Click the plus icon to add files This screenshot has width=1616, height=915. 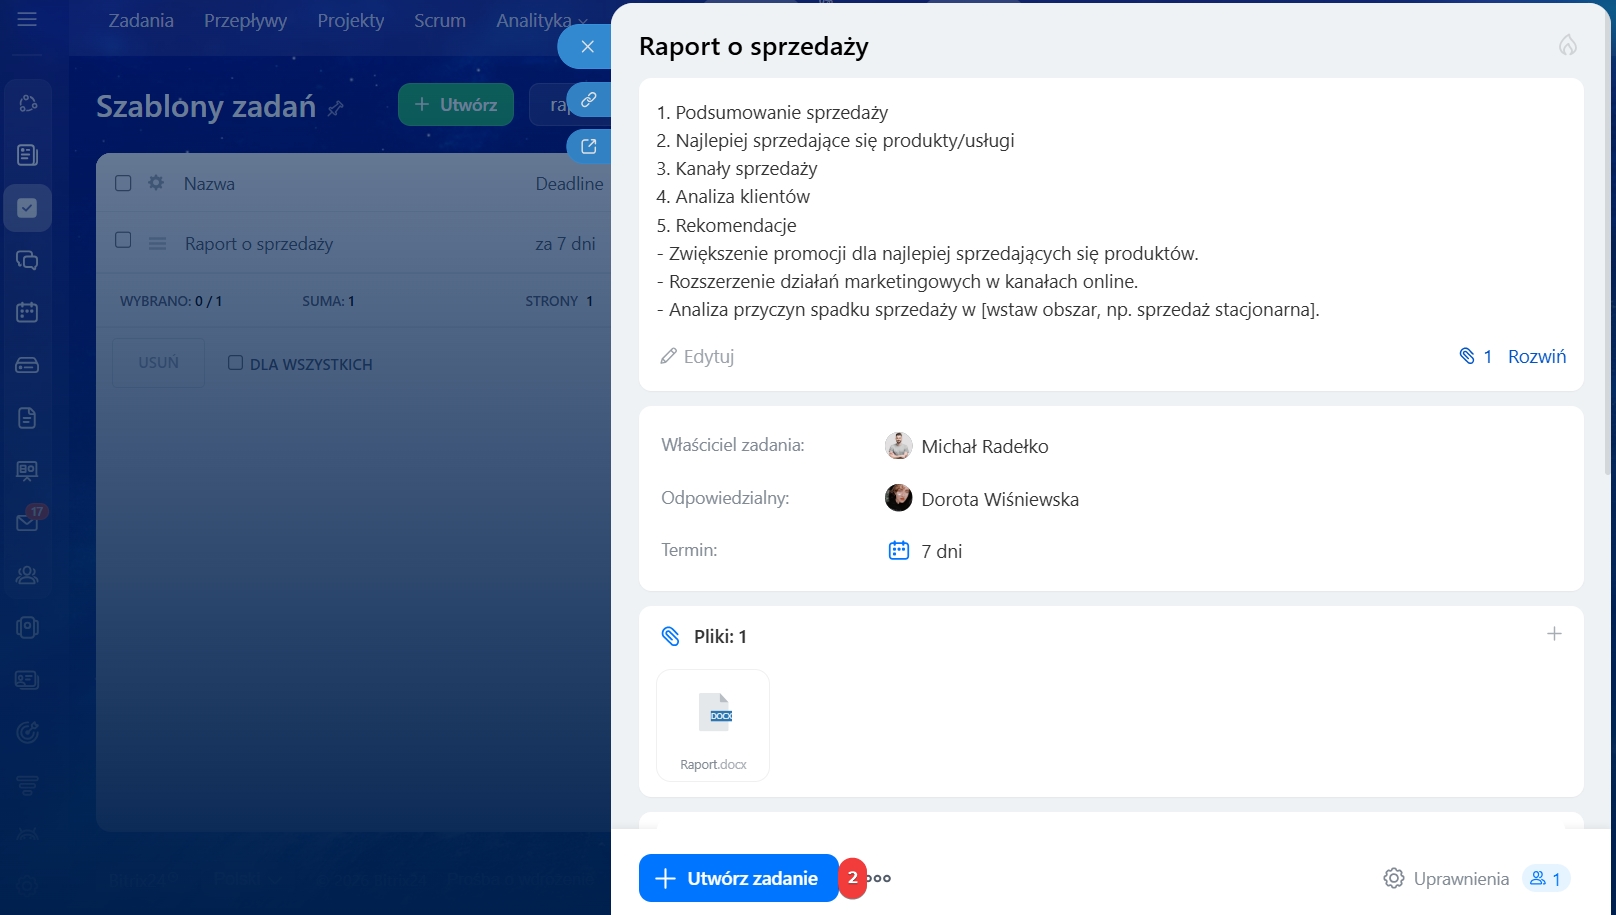click(1554, 634)
